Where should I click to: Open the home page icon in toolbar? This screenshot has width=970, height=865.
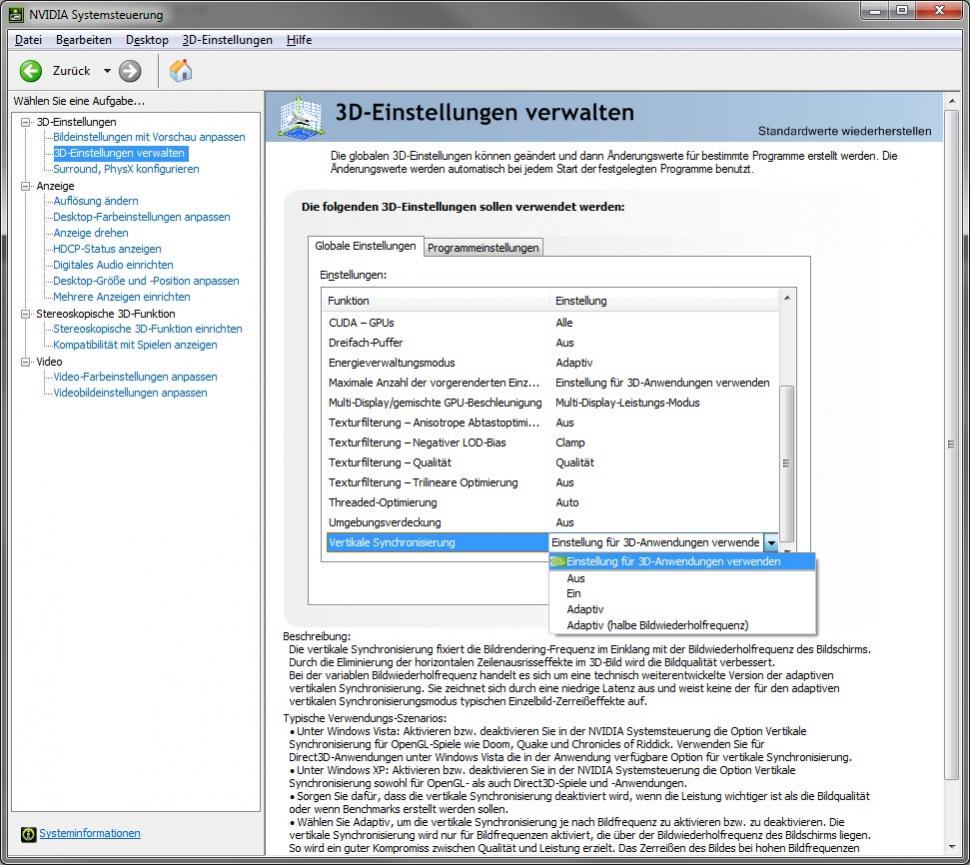pyautogui.click(x=181, y=71)
